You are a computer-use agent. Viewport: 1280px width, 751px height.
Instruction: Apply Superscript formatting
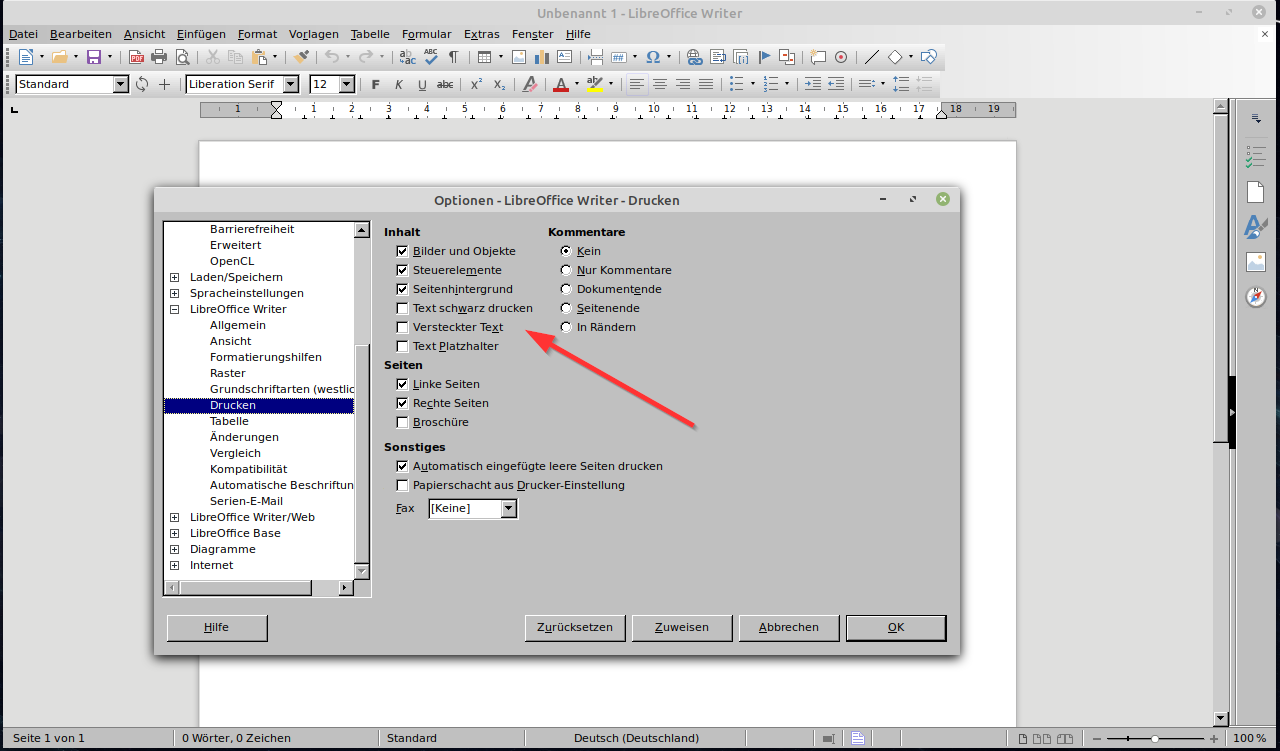(477, 85)
